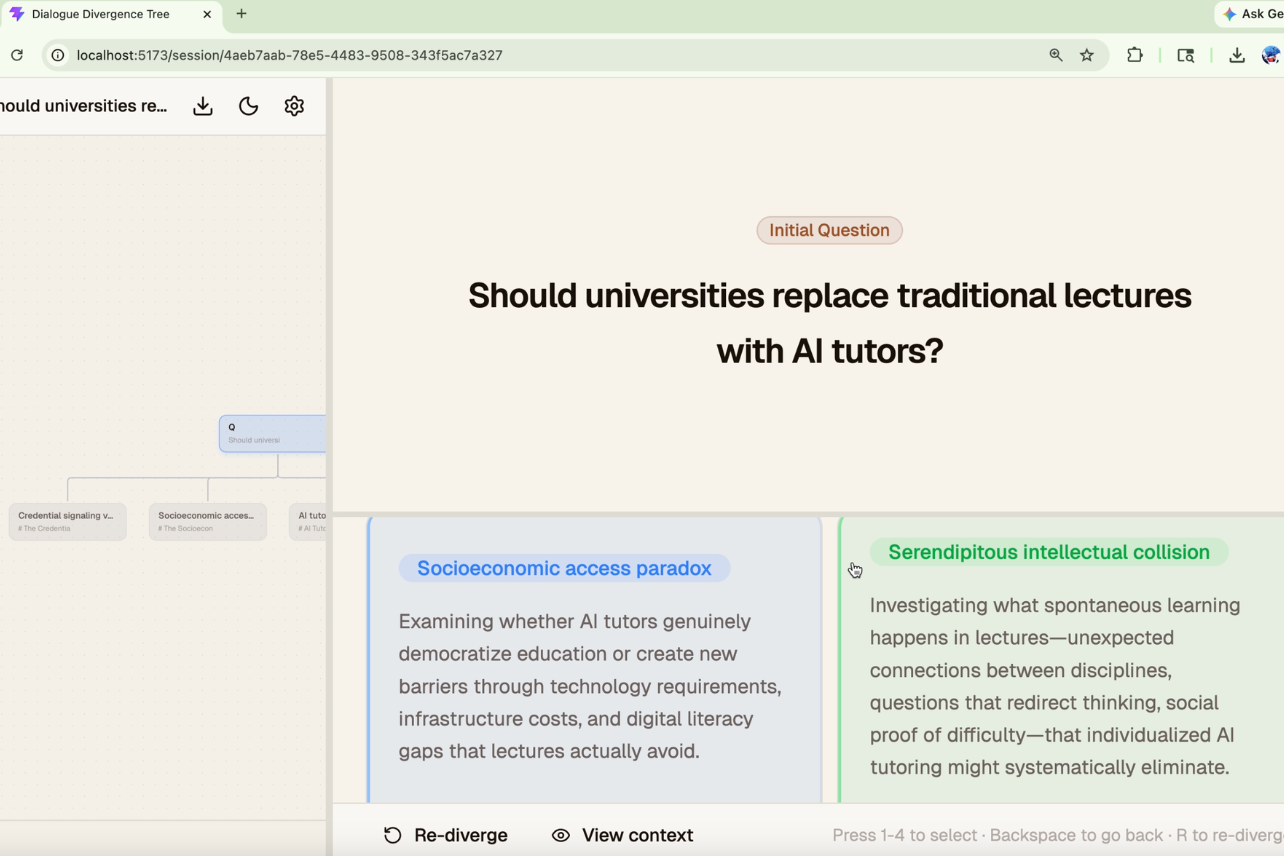The height and width of the screenshot is (856, 1284).
Task: Click the Q root node in tree
Action: tap(273, 433)
